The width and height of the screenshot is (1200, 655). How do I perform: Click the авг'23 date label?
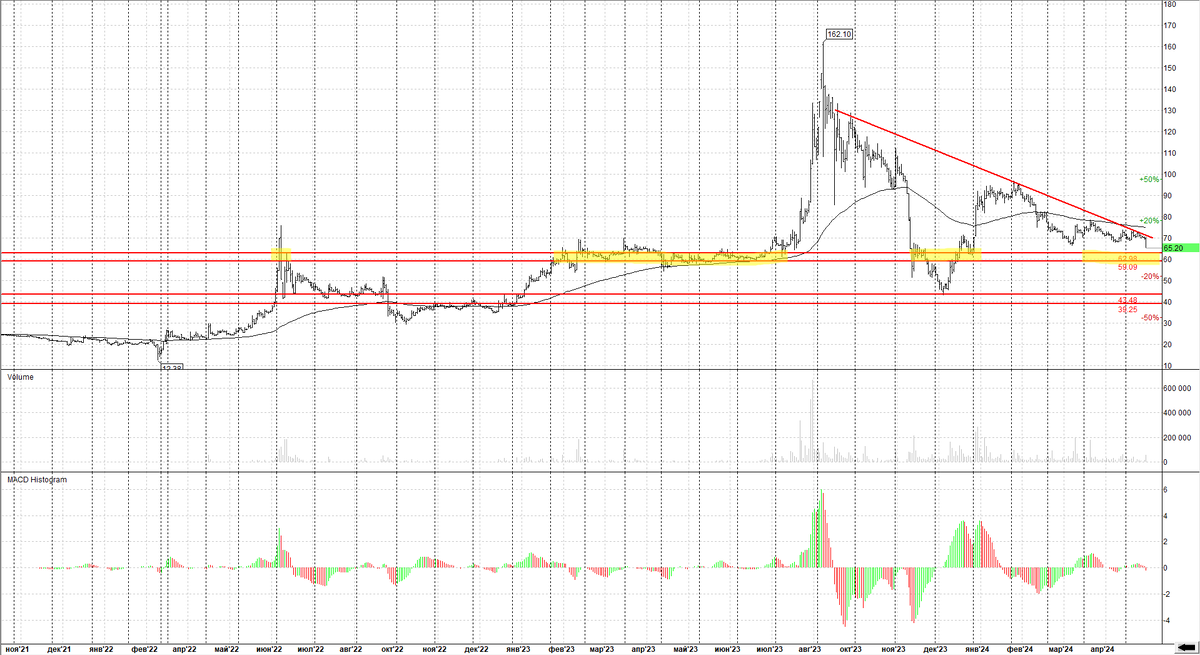(811, 649)
